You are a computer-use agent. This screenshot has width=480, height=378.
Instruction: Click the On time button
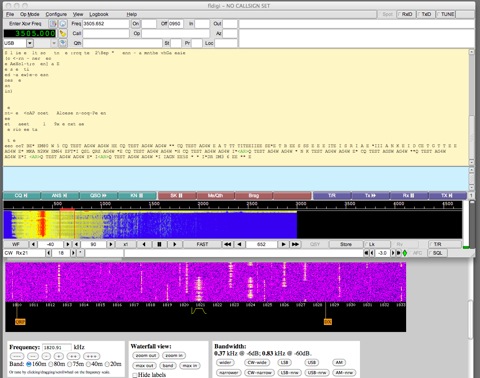coord(136,24)
